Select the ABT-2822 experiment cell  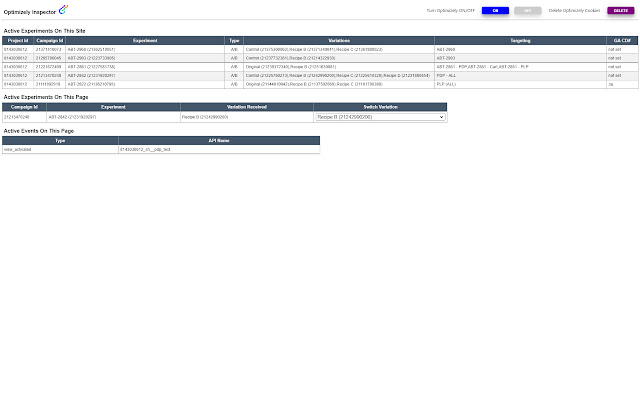pyautogui.click(x=145, y=84)
